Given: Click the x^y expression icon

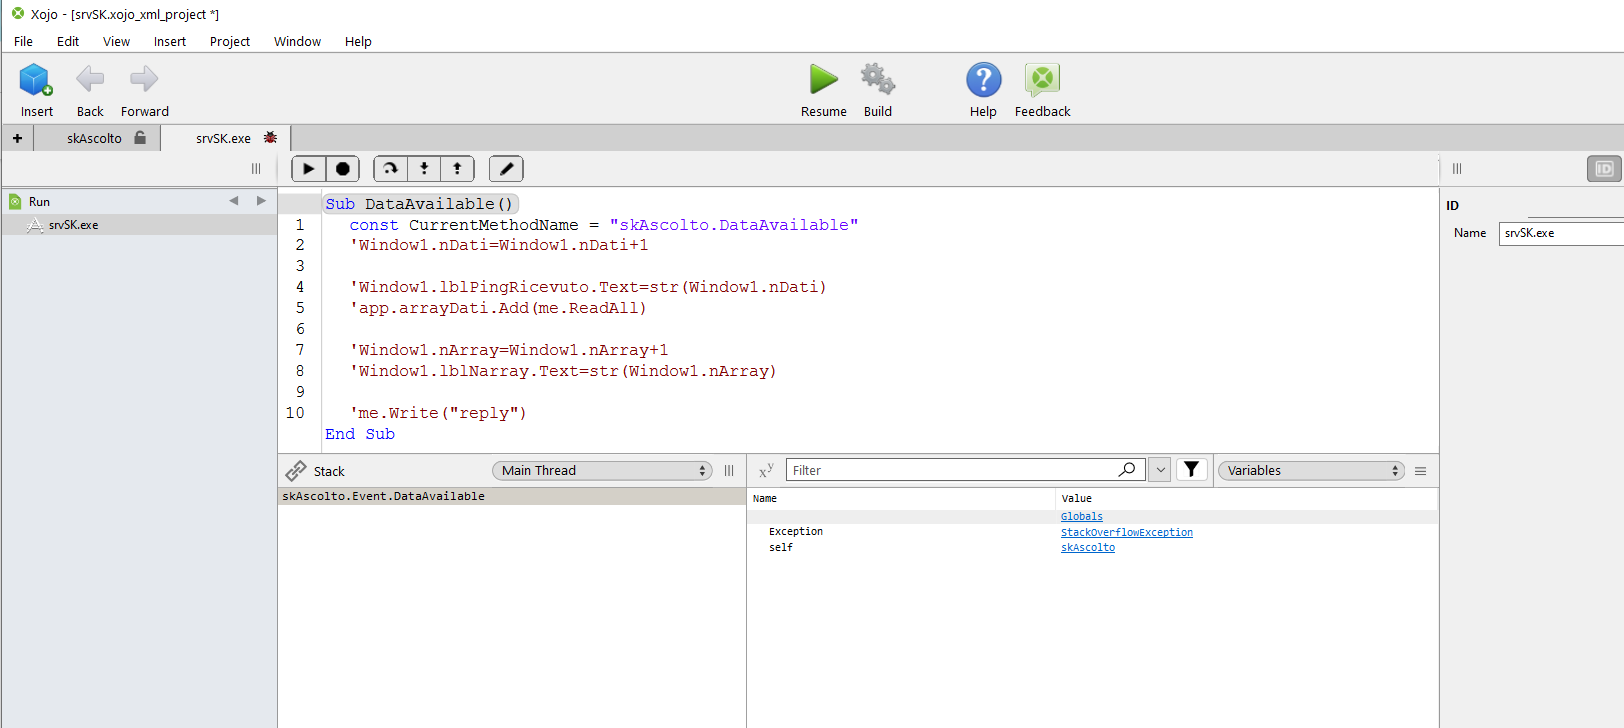Looking at the screenshot, I should 766,470.
